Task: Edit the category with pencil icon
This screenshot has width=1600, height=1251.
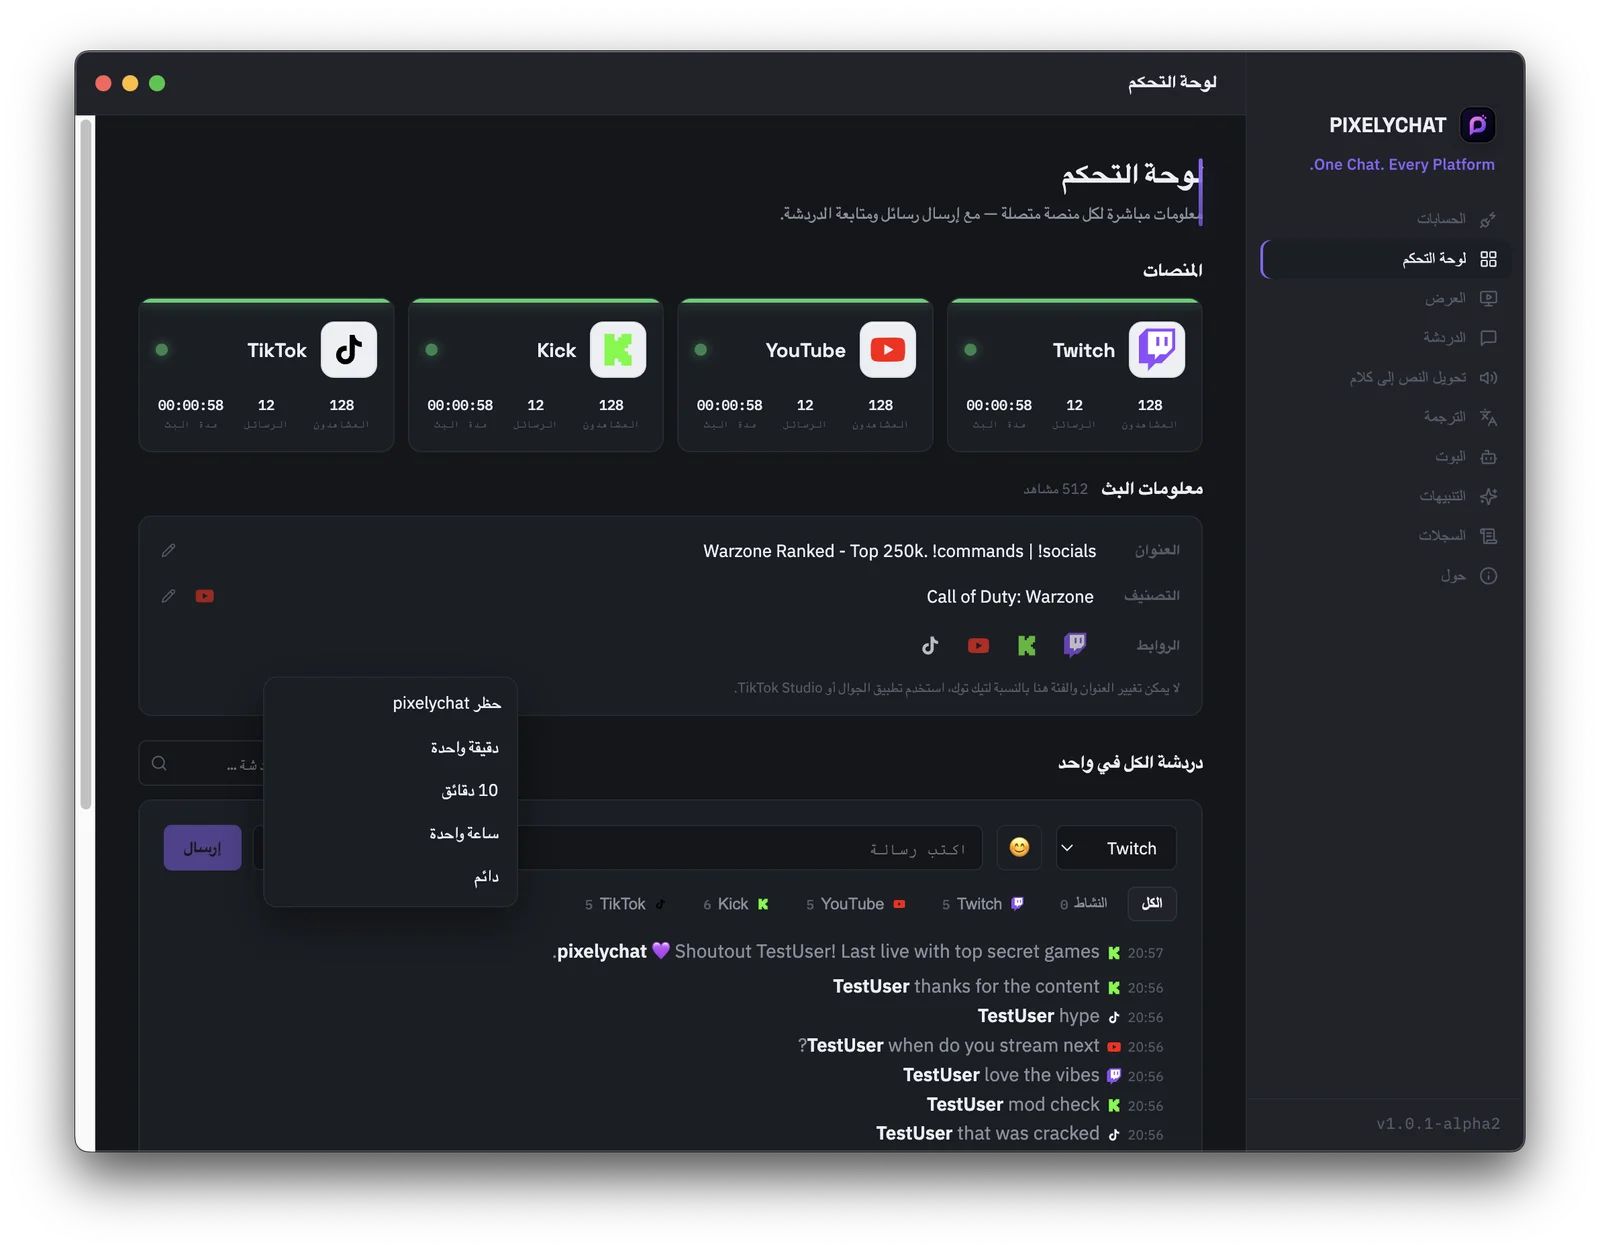Action: (168, 596)
